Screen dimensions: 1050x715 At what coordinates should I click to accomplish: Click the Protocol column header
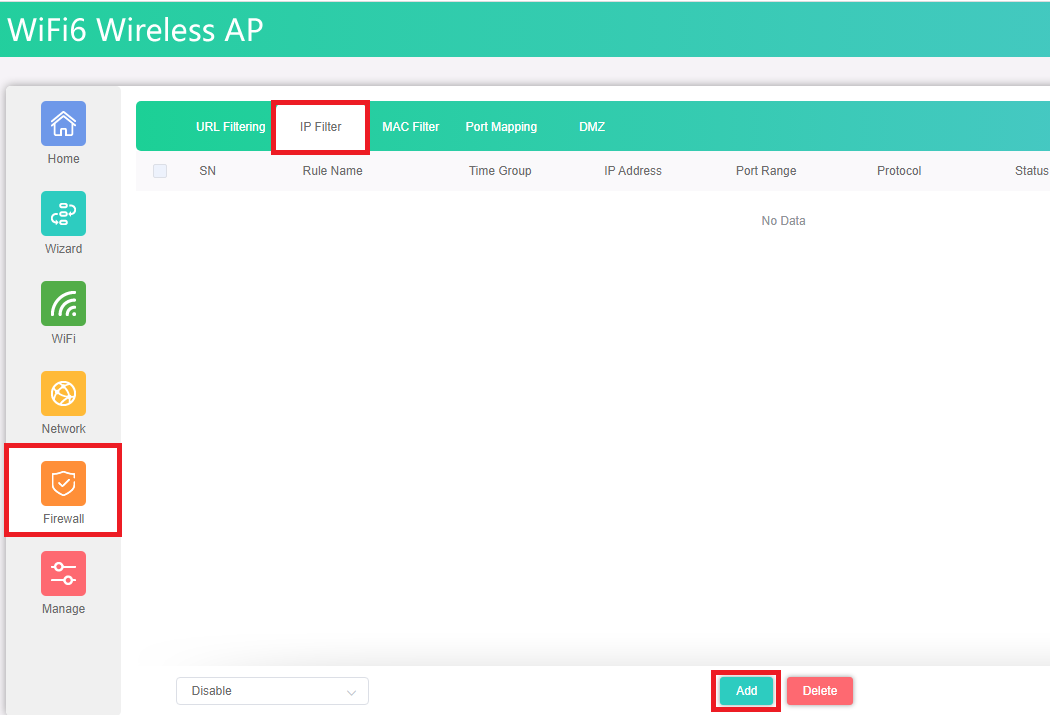[899, 171]
